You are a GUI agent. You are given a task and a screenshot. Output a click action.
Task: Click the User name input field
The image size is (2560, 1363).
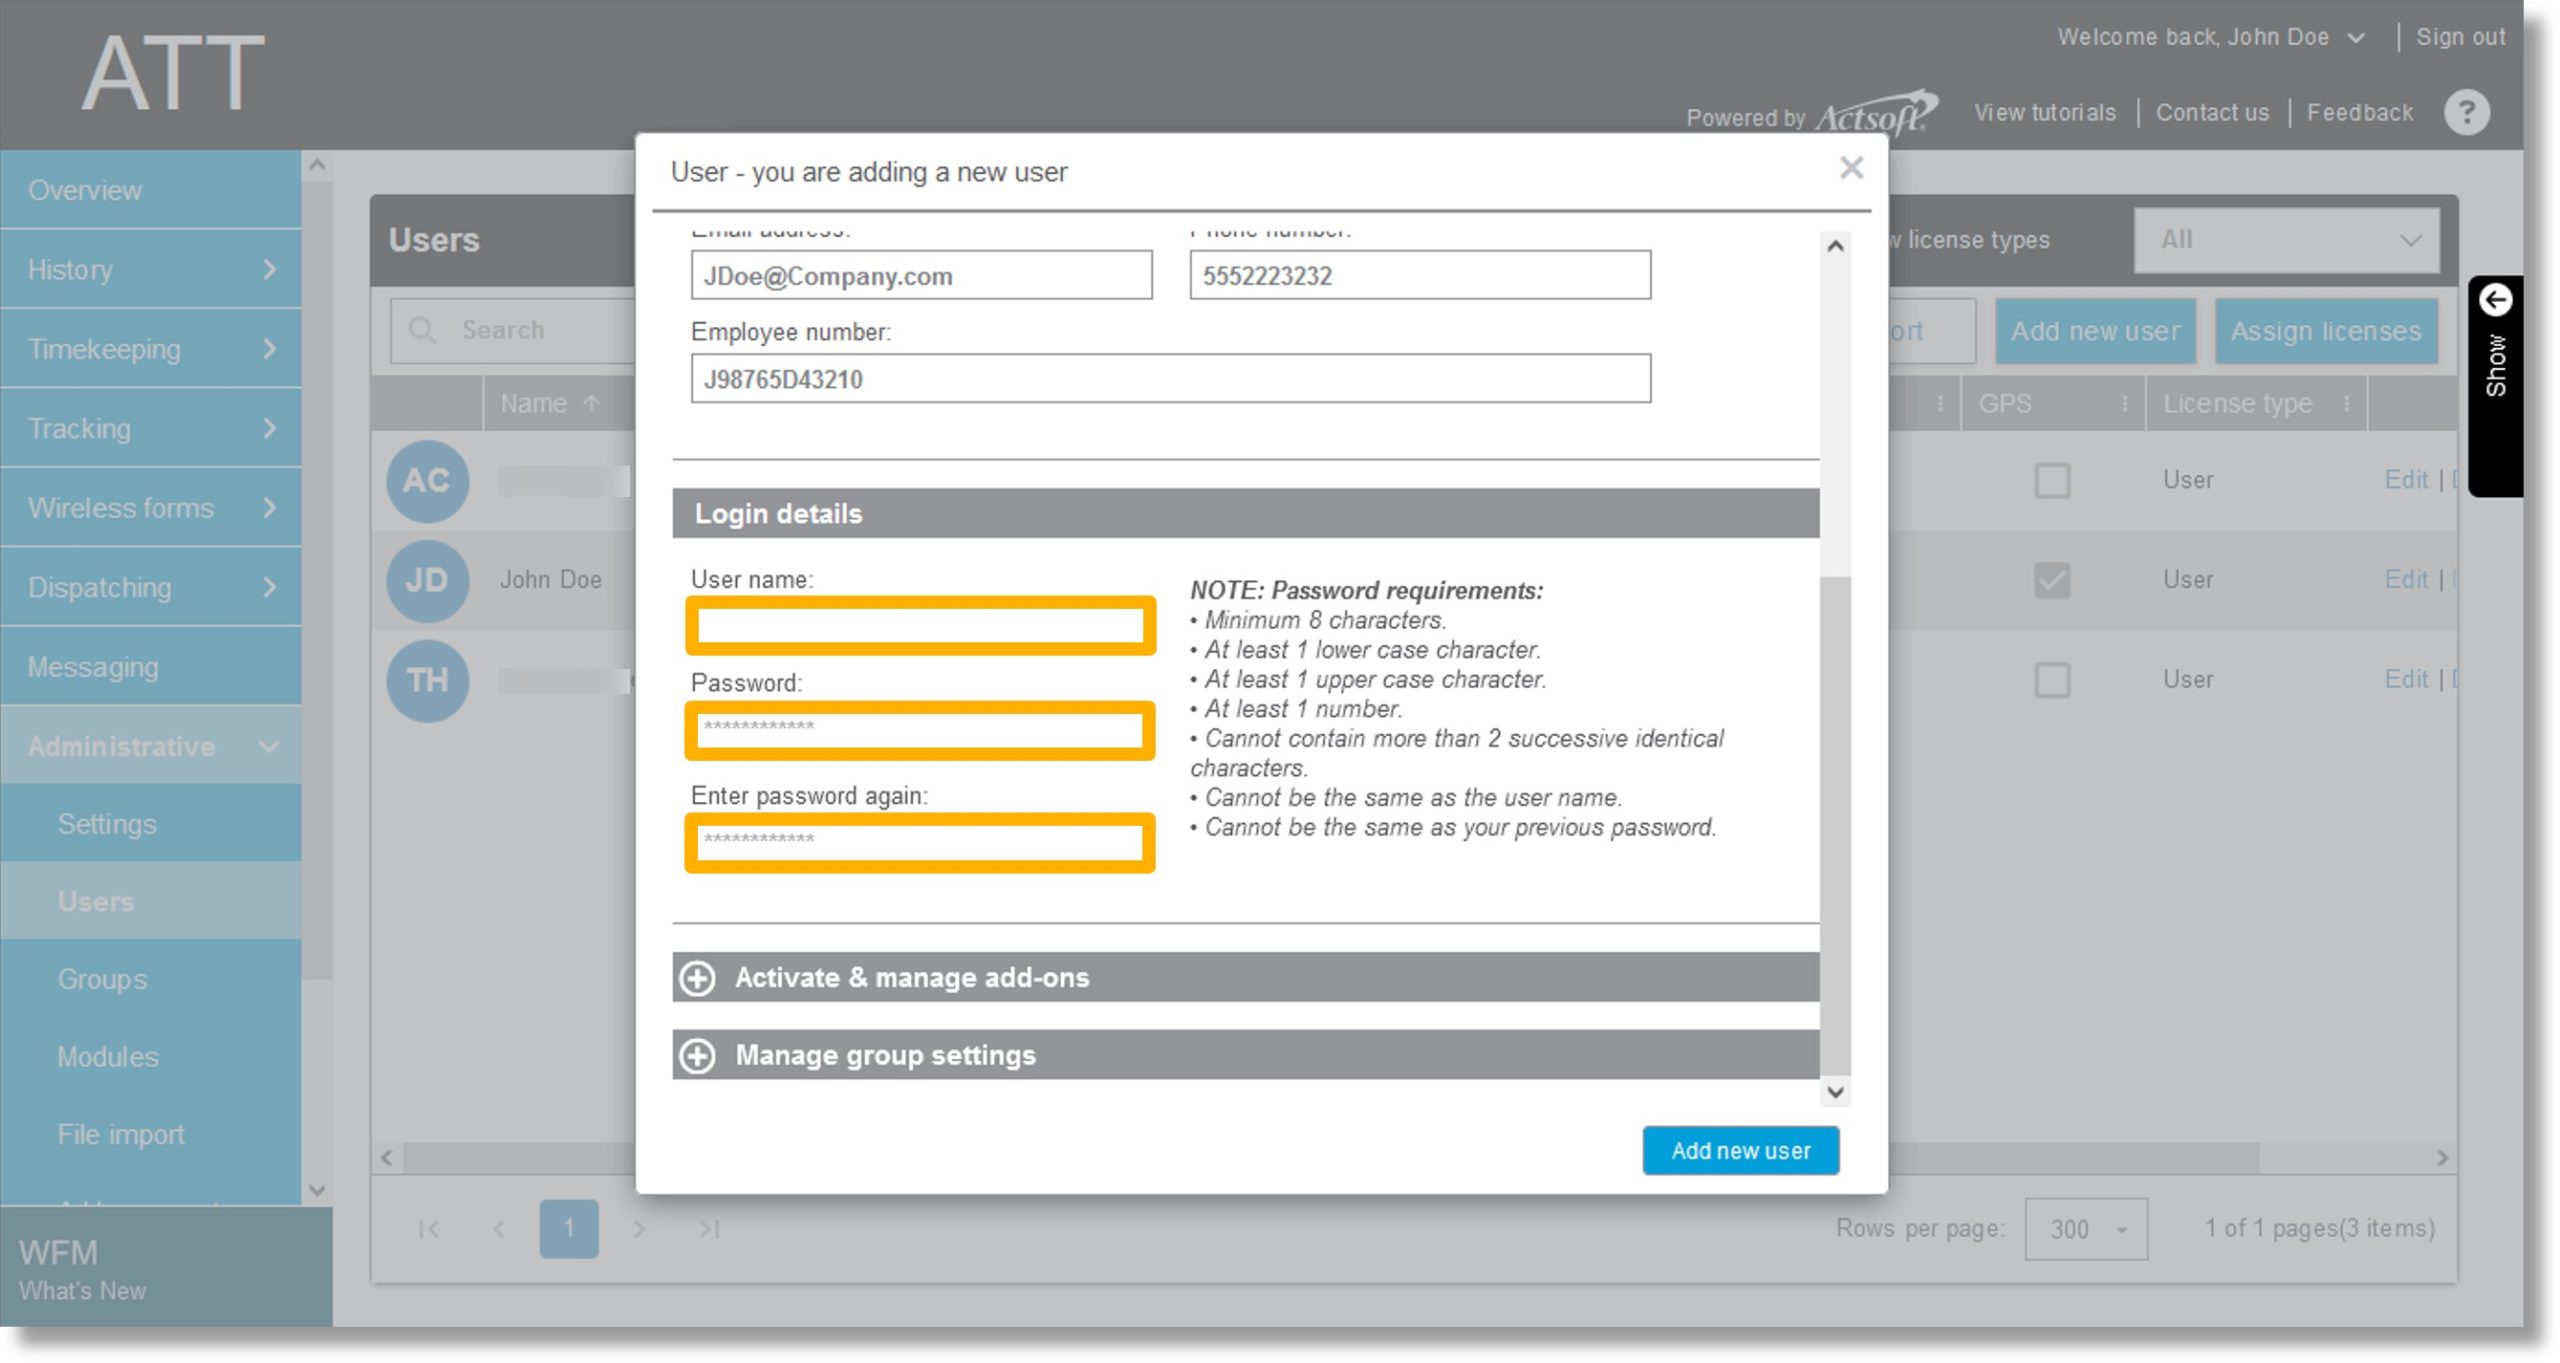[x=923, y=626]
